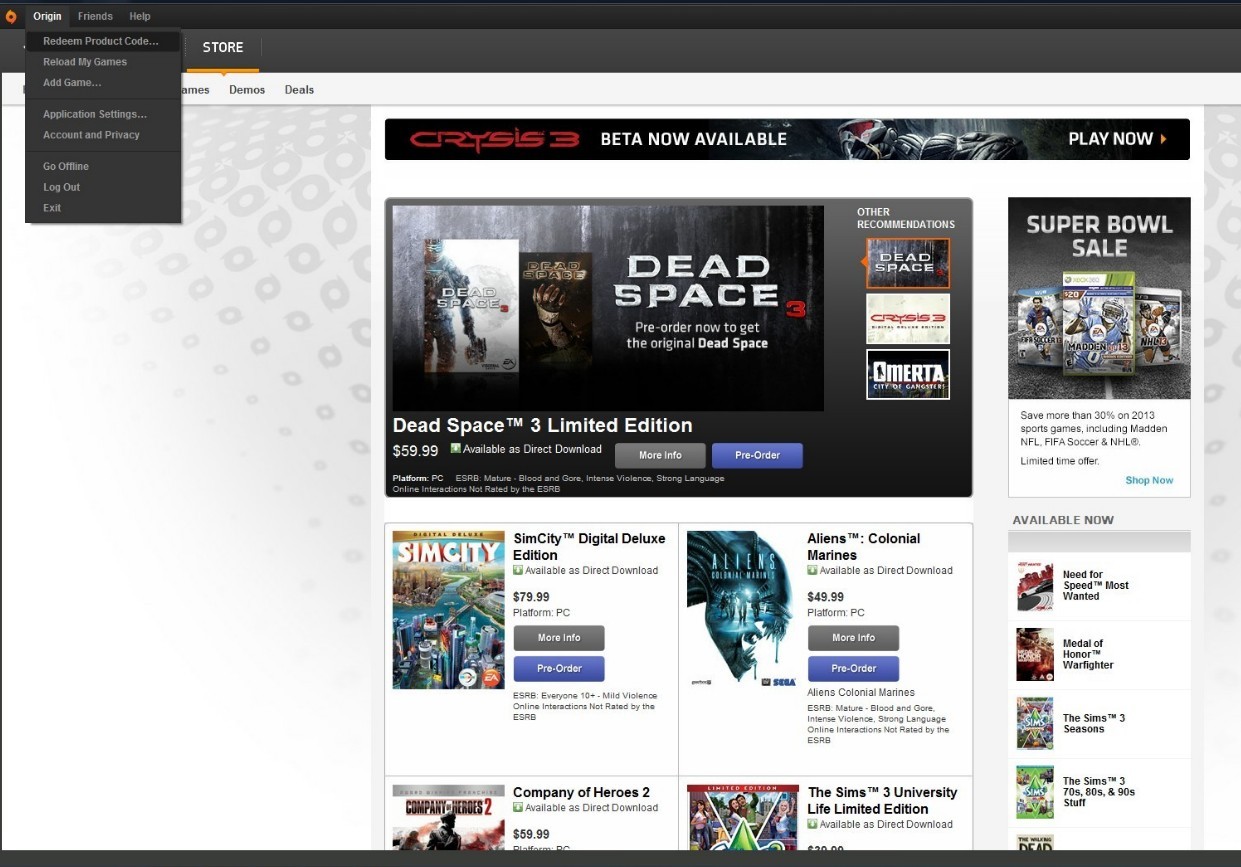The image size is (1241, 867).
Task: Open Sims 3 70s 80s 90s Stuff
Action: (x=1099, y=792)
